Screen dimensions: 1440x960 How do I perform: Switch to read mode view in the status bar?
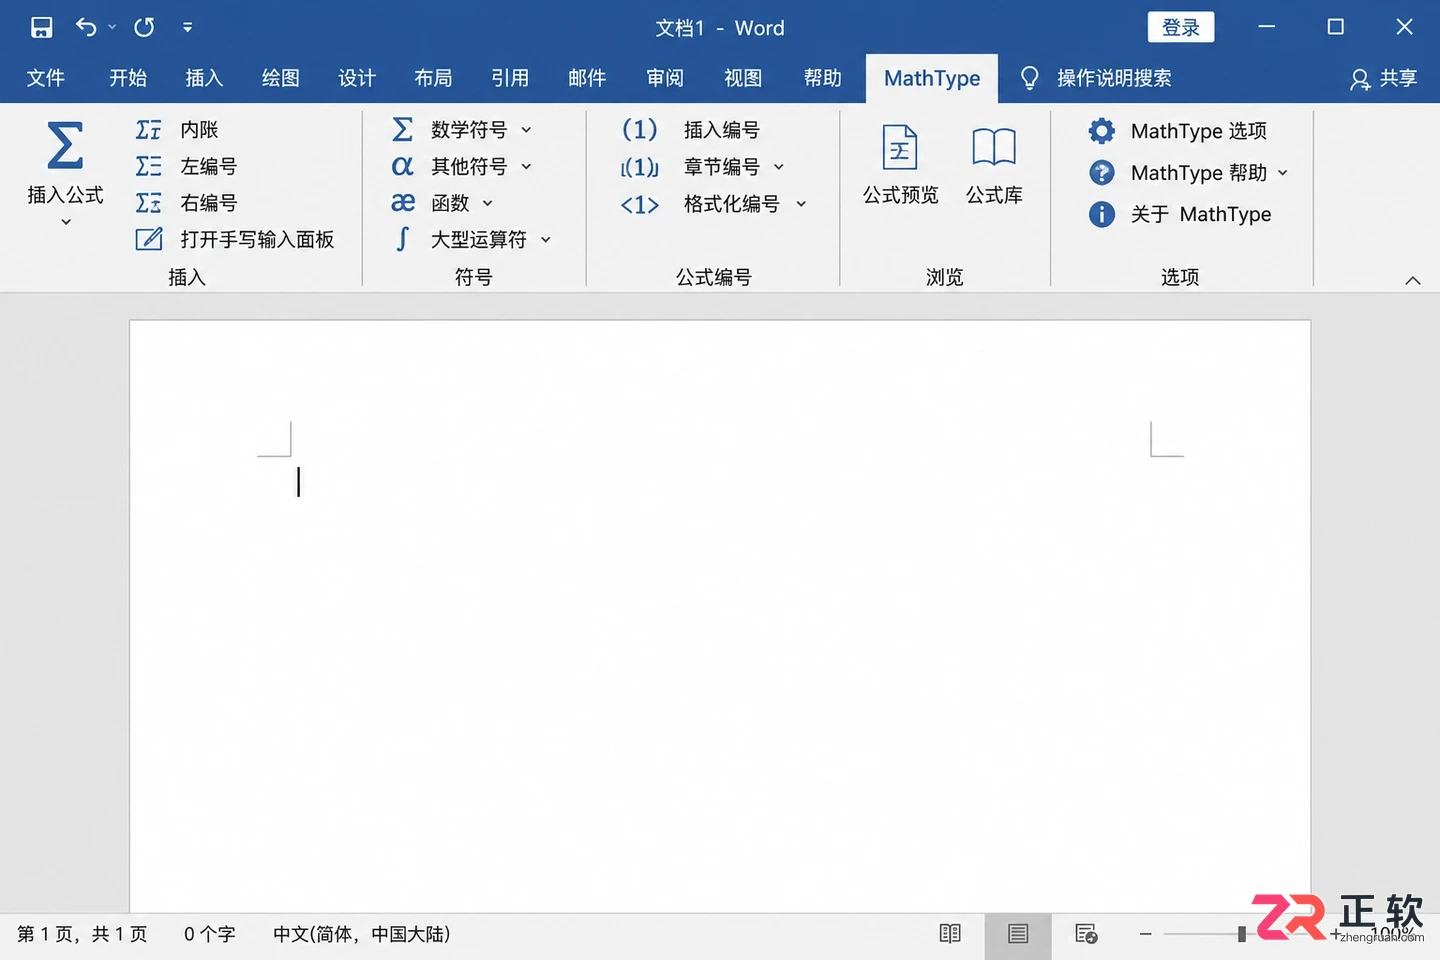(x=950, y=934)
